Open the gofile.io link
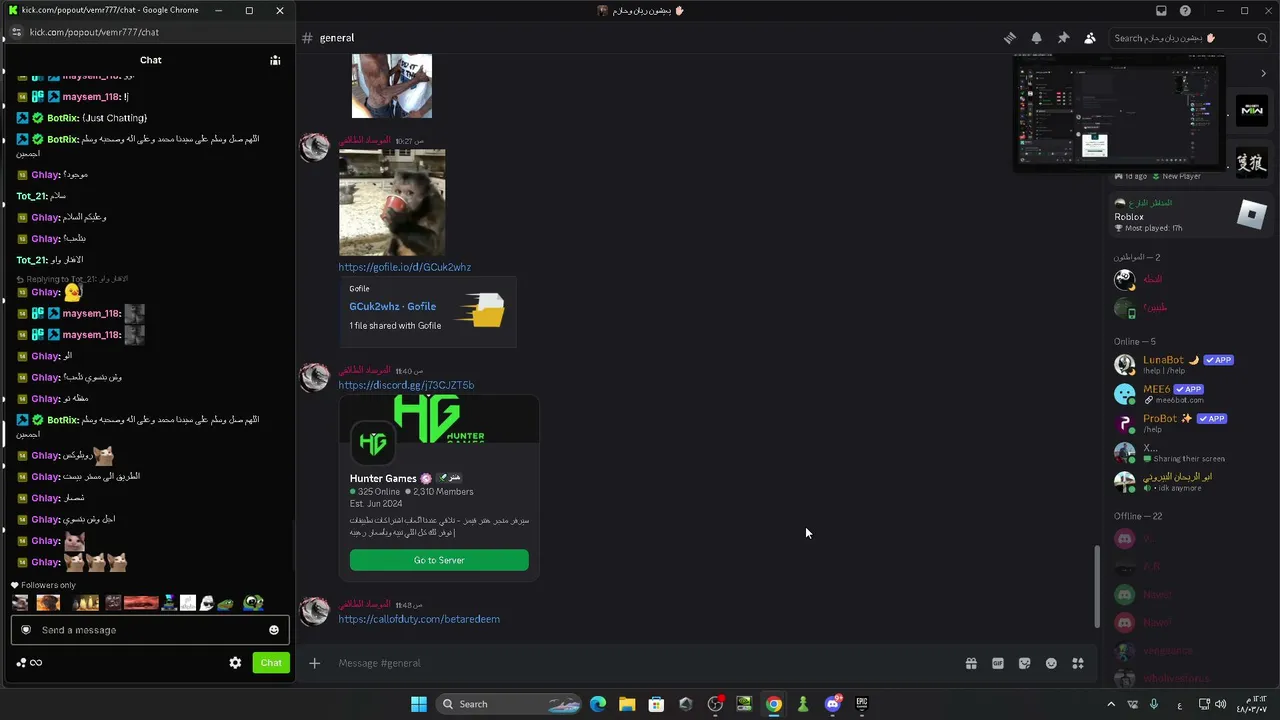This screenshot has width=1280, height=720. tap(404, 267)
